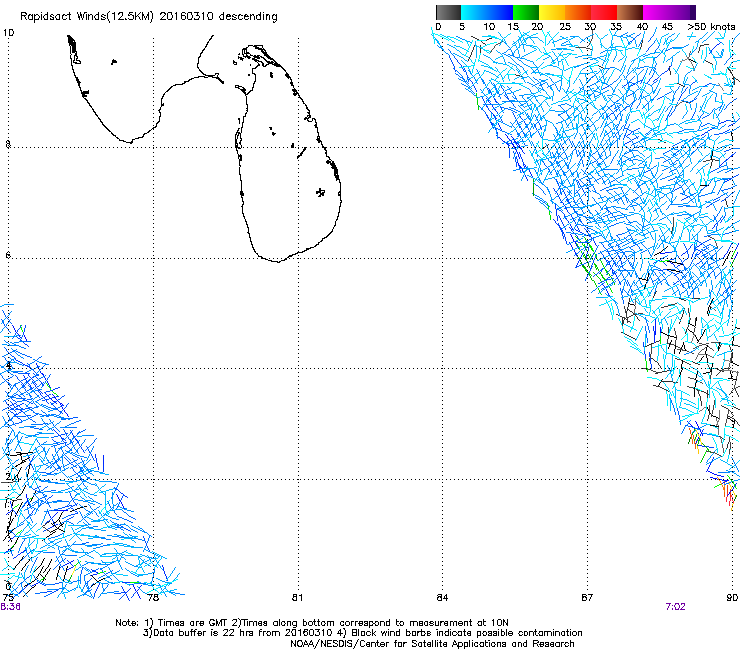Click the 'Data buffer is 22 hrs' note line
This screenshot has width=740, height=650.
(362, 633)
